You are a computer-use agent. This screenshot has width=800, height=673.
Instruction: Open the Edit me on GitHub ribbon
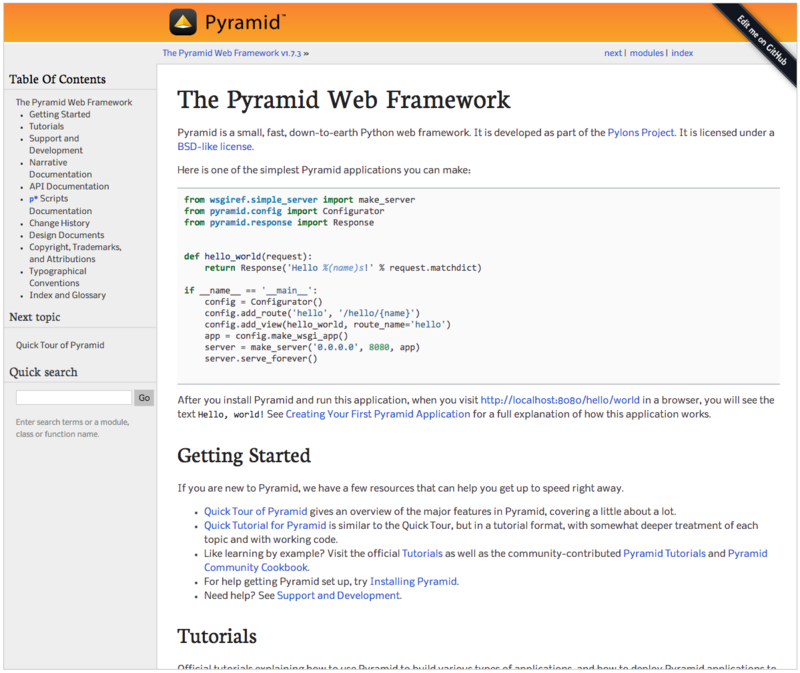click(x=762, y=40)
